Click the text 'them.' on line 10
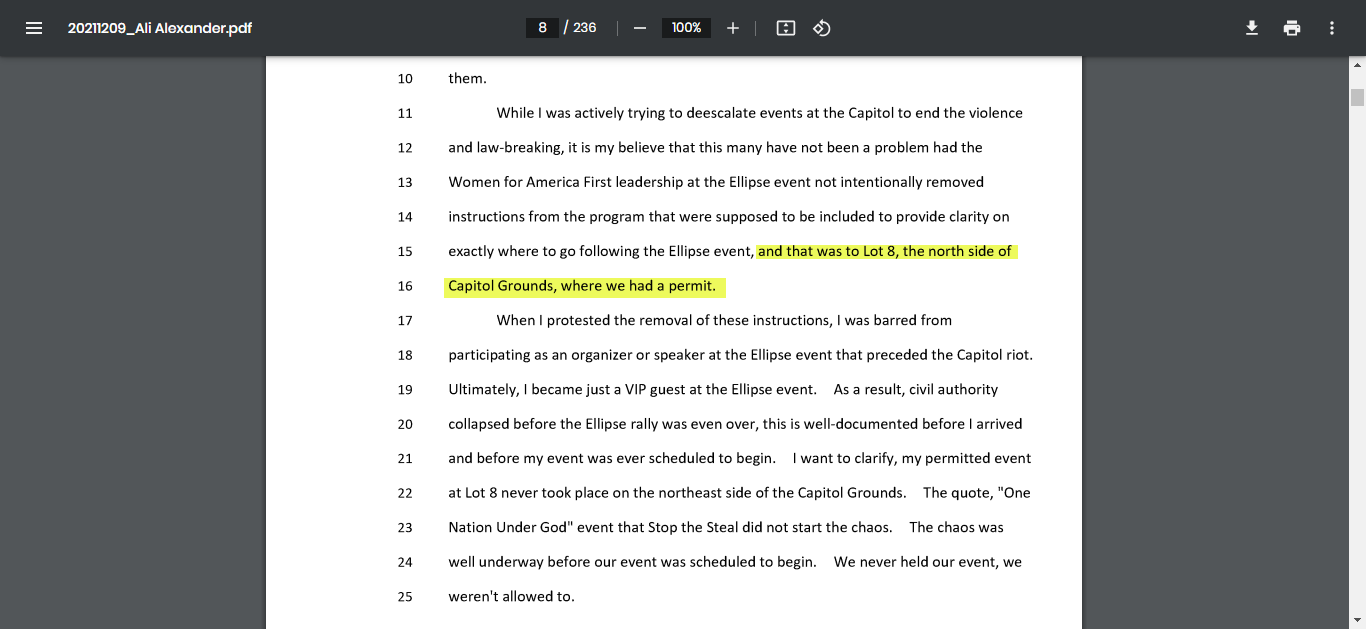Viewport: 1366px width, 629px height. click(467, 78)
